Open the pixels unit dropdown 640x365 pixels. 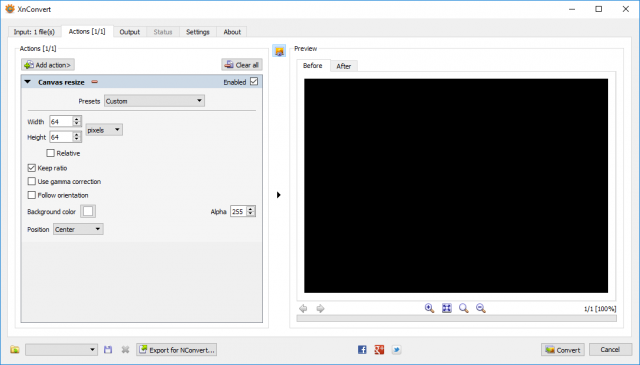104,130
